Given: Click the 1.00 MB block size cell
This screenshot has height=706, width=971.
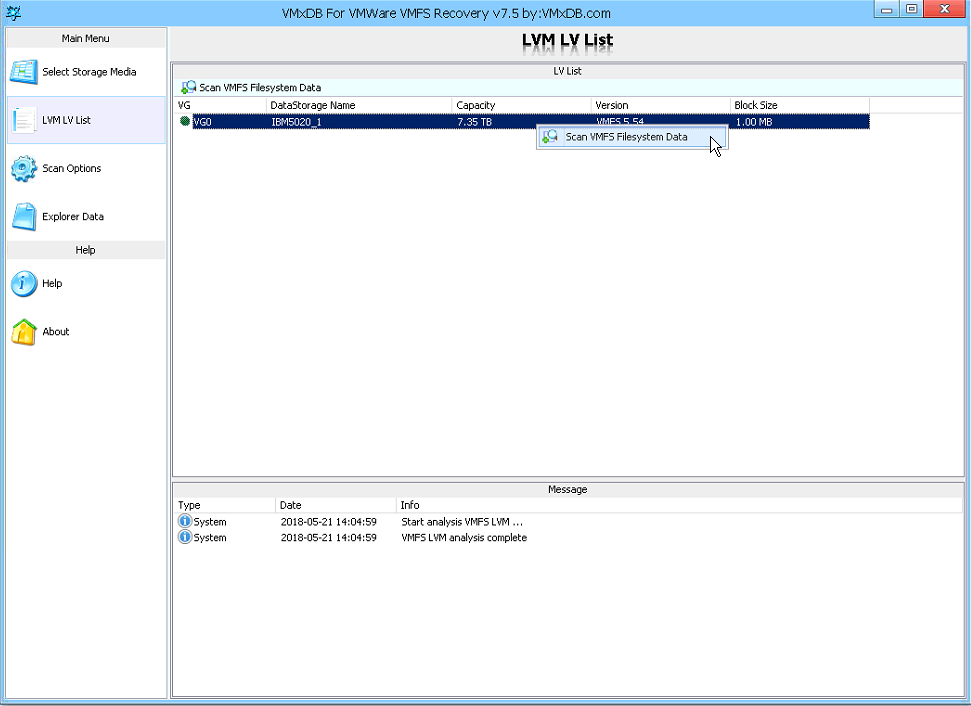Looking at the screenshot, I should pos(754,122).
